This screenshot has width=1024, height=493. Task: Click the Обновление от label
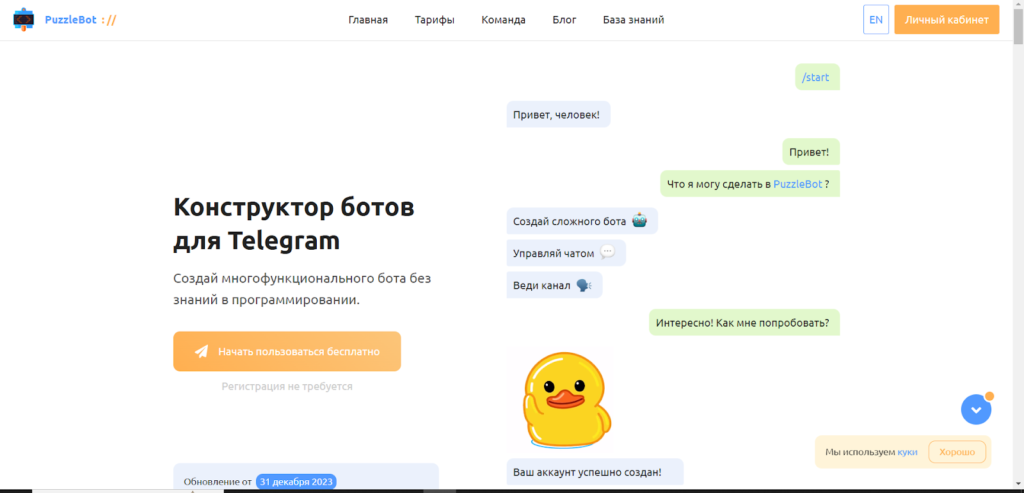point(217,482)
